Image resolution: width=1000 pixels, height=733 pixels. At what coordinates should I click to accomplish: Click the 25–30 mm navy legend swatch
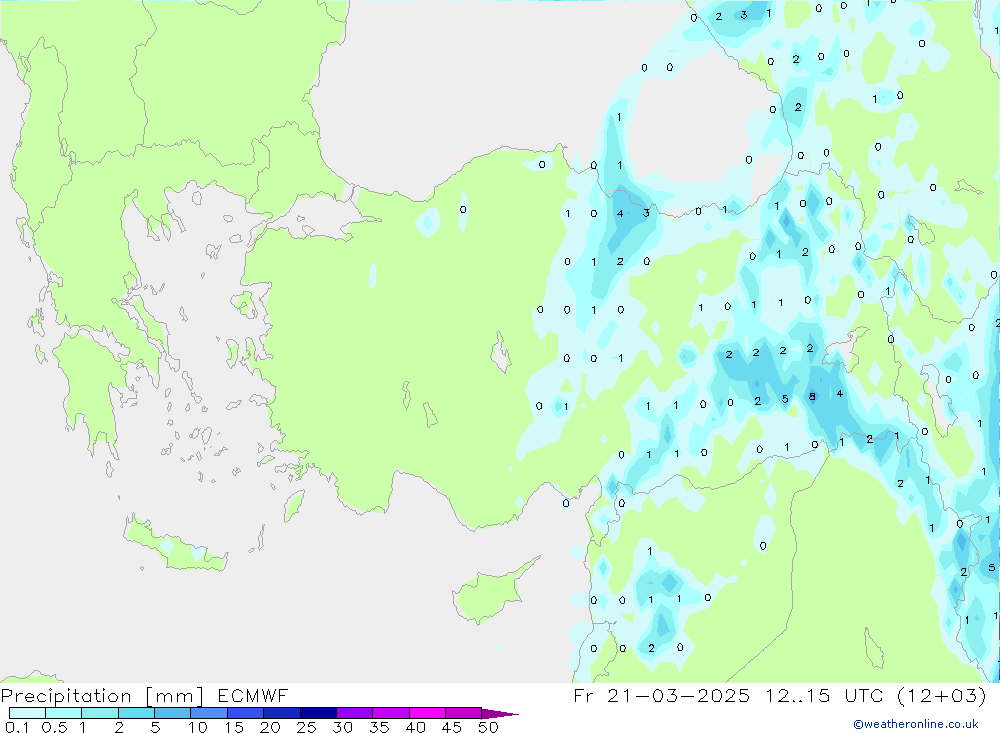318,713
